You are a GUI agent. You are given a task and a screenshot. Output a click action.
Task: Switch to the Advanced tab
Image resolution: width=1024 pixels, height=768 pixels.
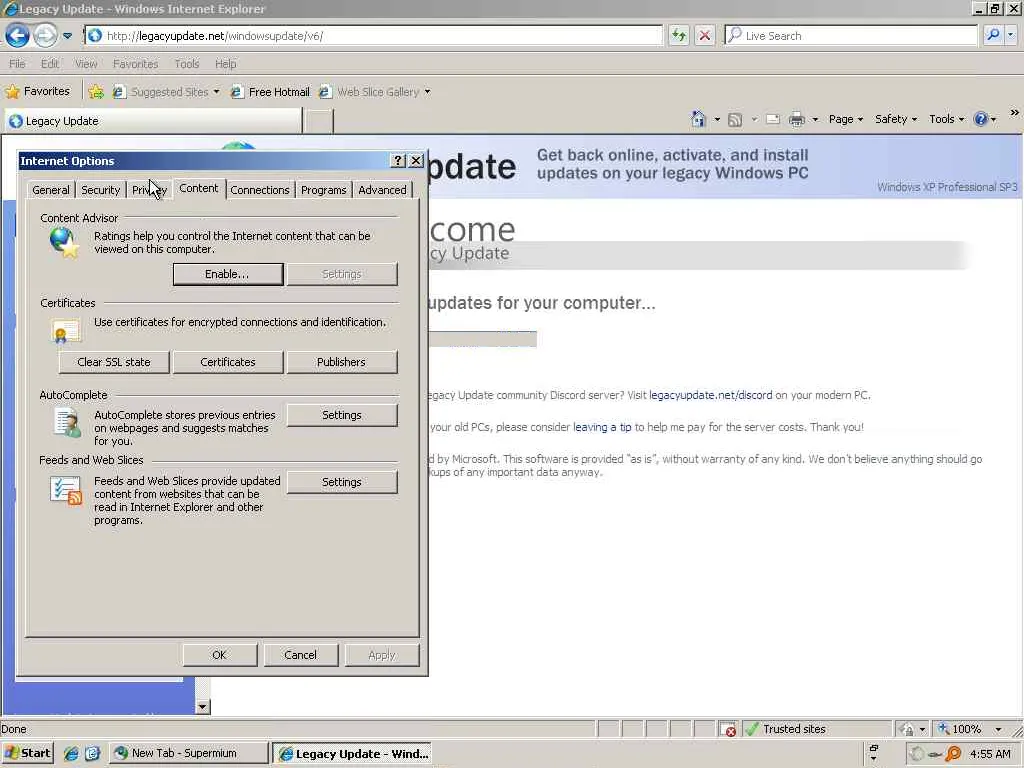pos(382,190)
